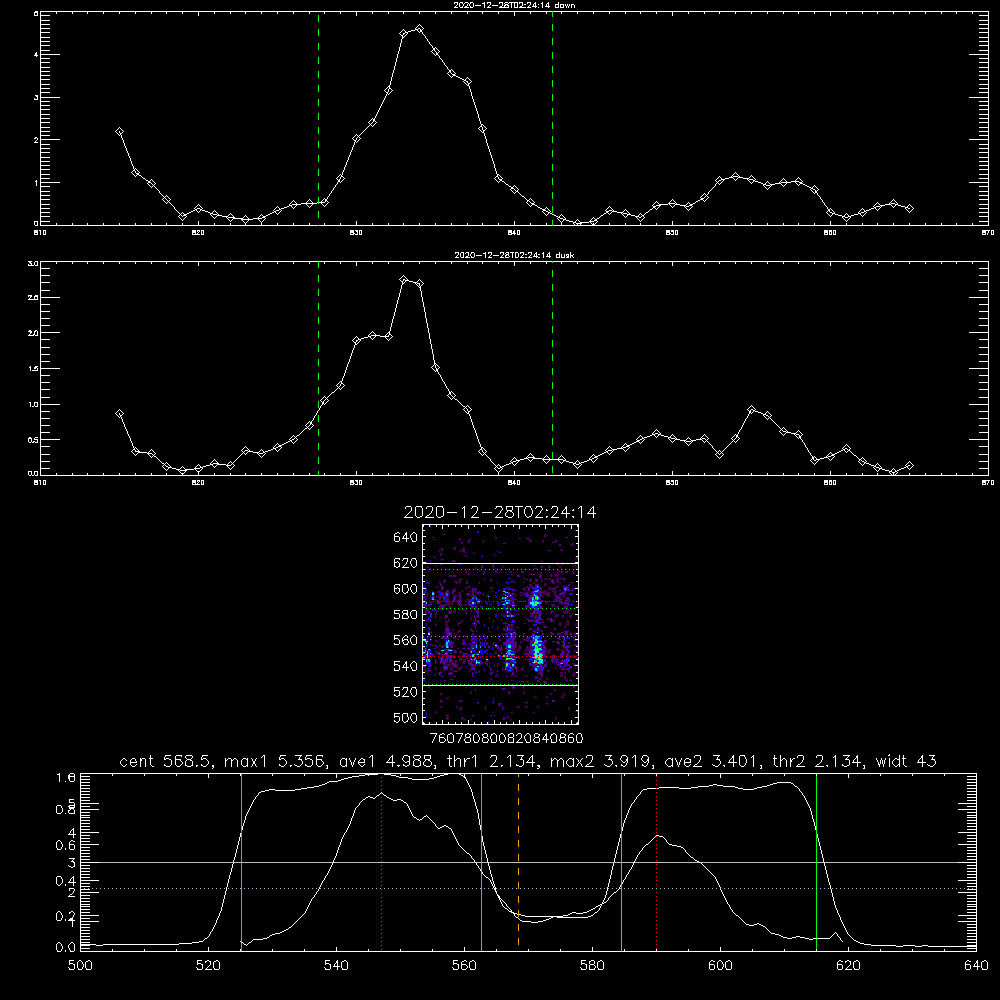Click the left green dashed line in dawn plot
This screenshot has width=1000, height=1000.
click(x=318, y=118)
